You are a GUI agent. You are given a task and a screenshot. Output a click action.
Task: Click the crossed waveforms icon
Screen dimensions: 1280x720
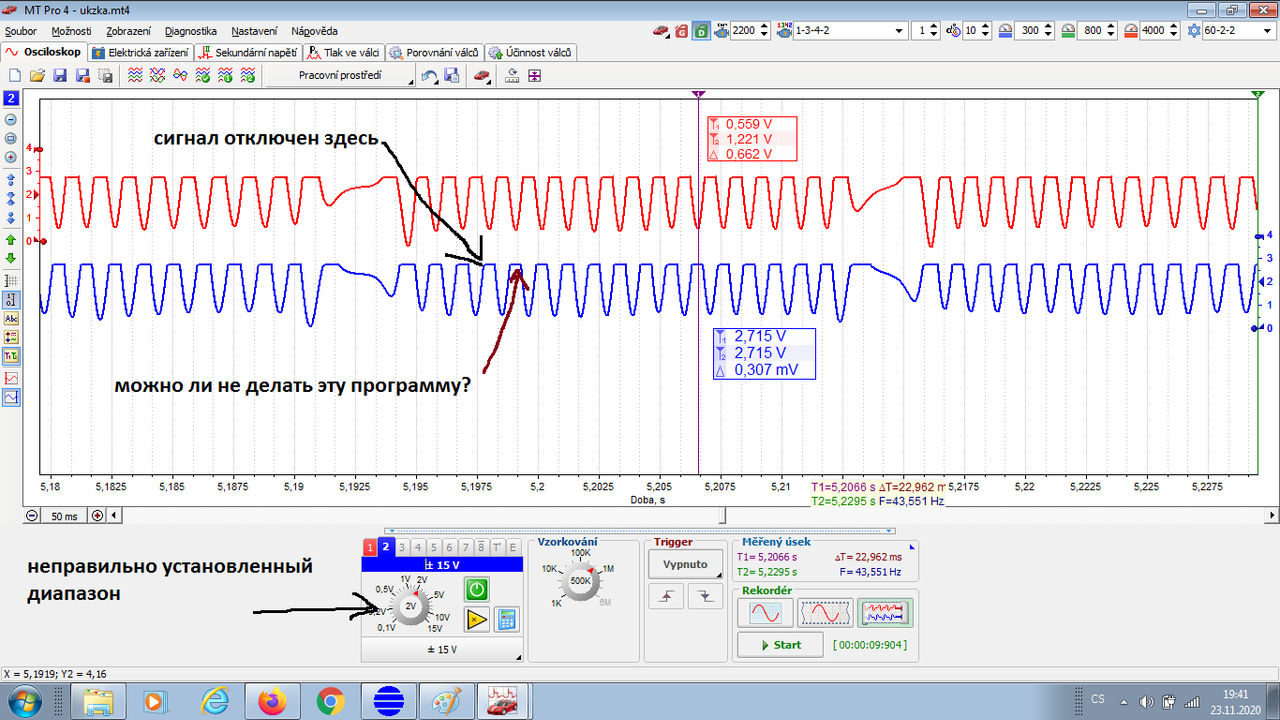coord(158,75)
